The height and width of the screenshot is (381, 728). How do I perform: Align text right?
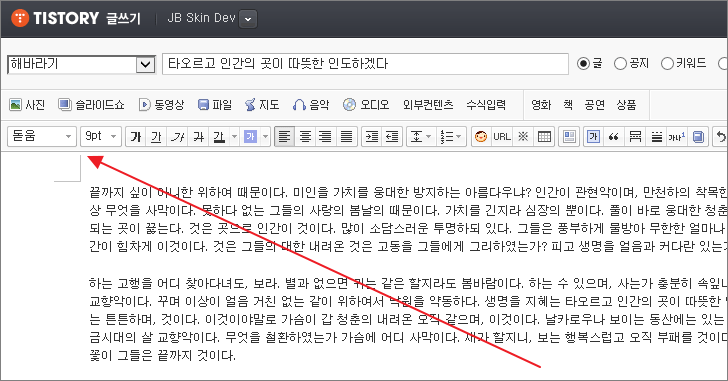pyautogui.click(x=325, y=137)
